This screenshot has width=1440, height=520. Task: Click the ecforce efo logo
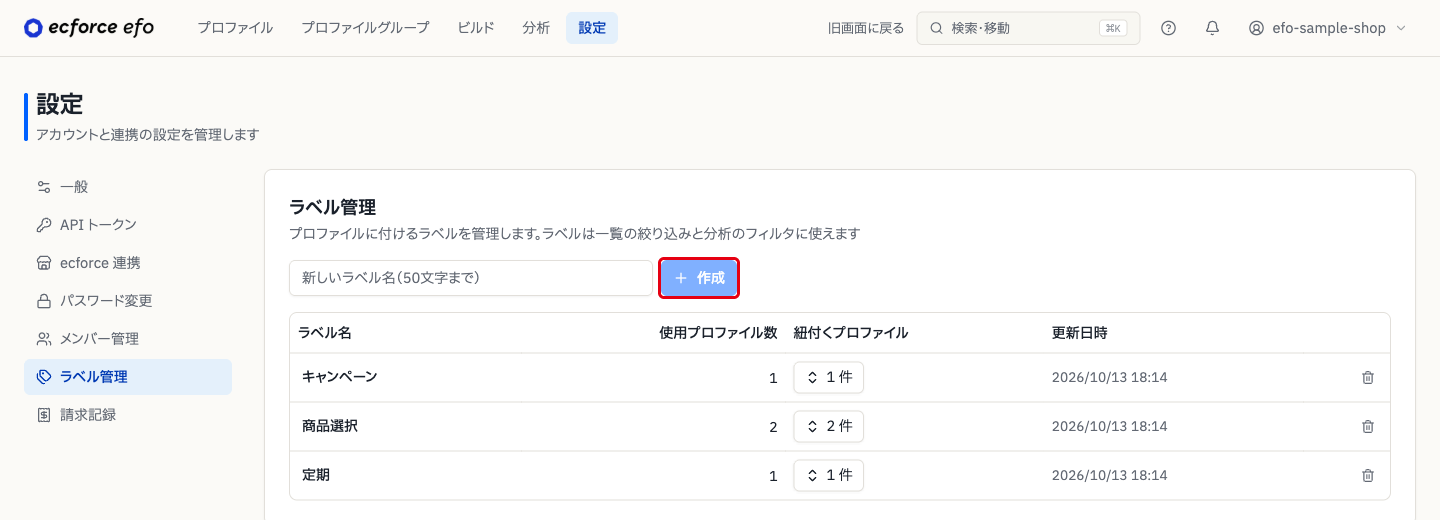pyautogui.click(x=89, y=28)
